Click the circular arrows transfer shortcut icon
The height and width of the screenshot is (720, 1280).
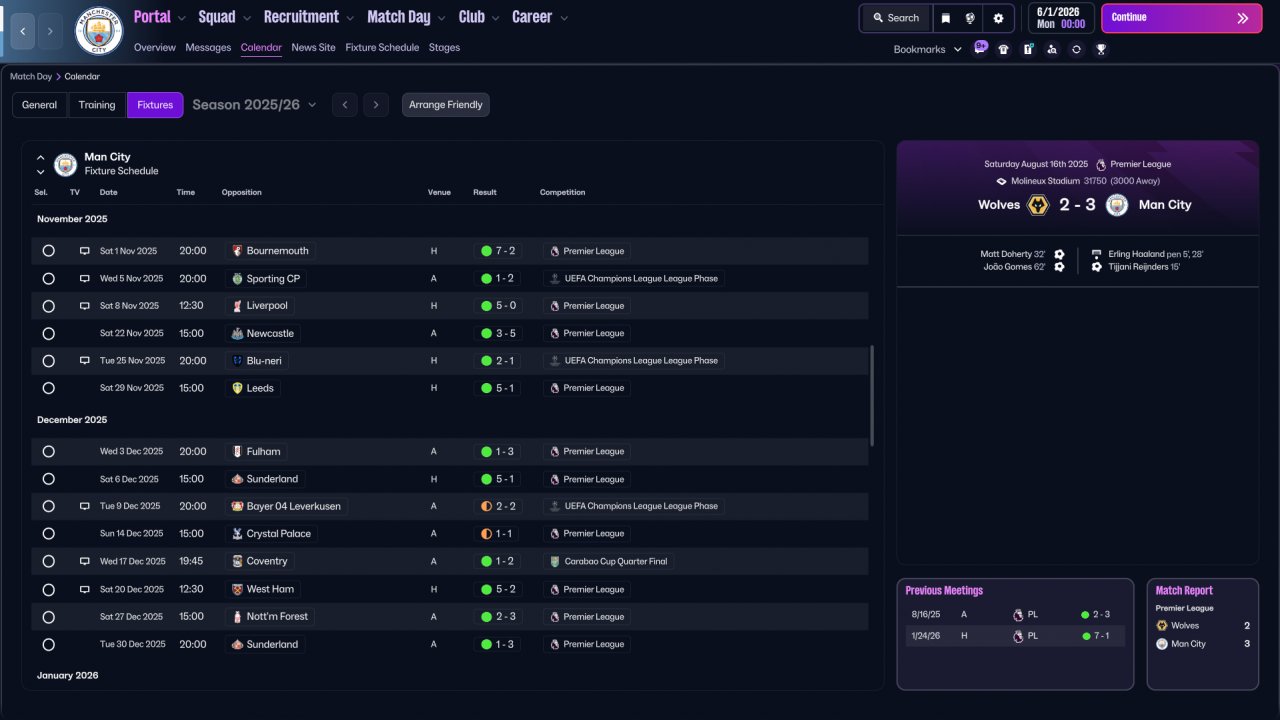[1076, 49]
